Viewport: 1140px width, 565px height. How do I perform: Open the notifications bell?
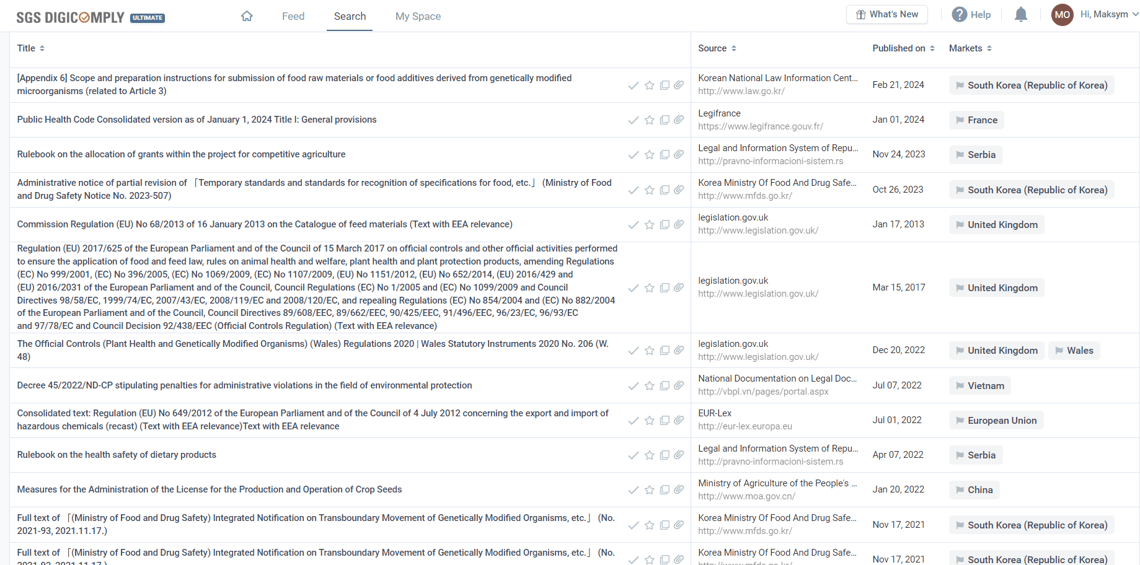coord(1021,15)
